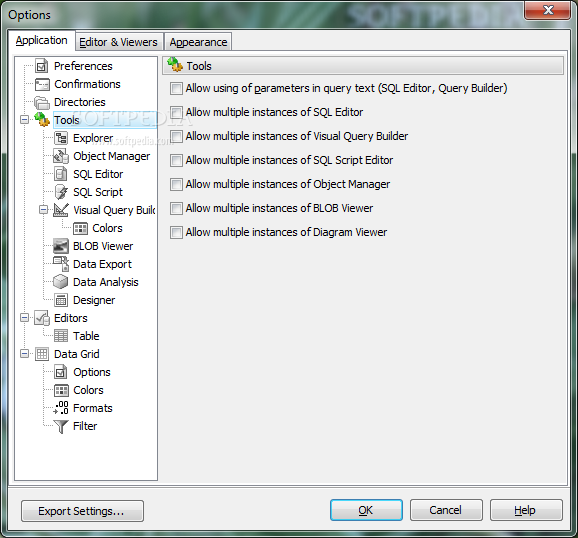Click the Visual Query Builder icon
The height and width of the screenshot is (538, 578).
pos(61,210)
